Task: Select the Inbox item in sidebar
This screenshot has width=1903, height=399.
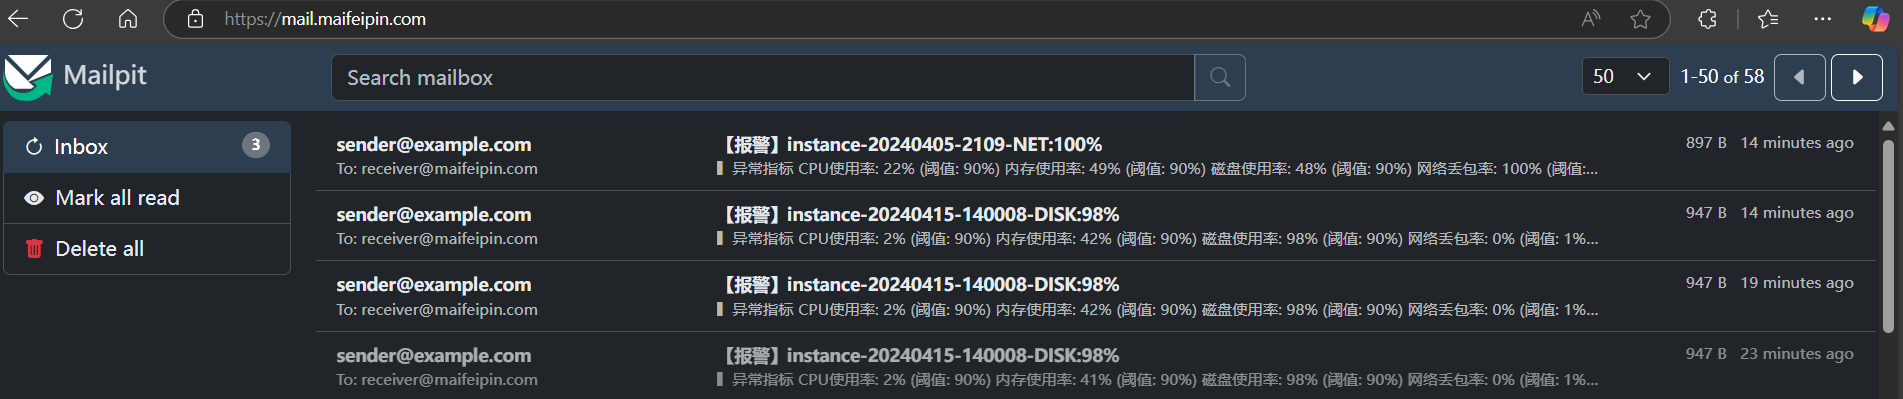Action: click(x=147, y=147)
